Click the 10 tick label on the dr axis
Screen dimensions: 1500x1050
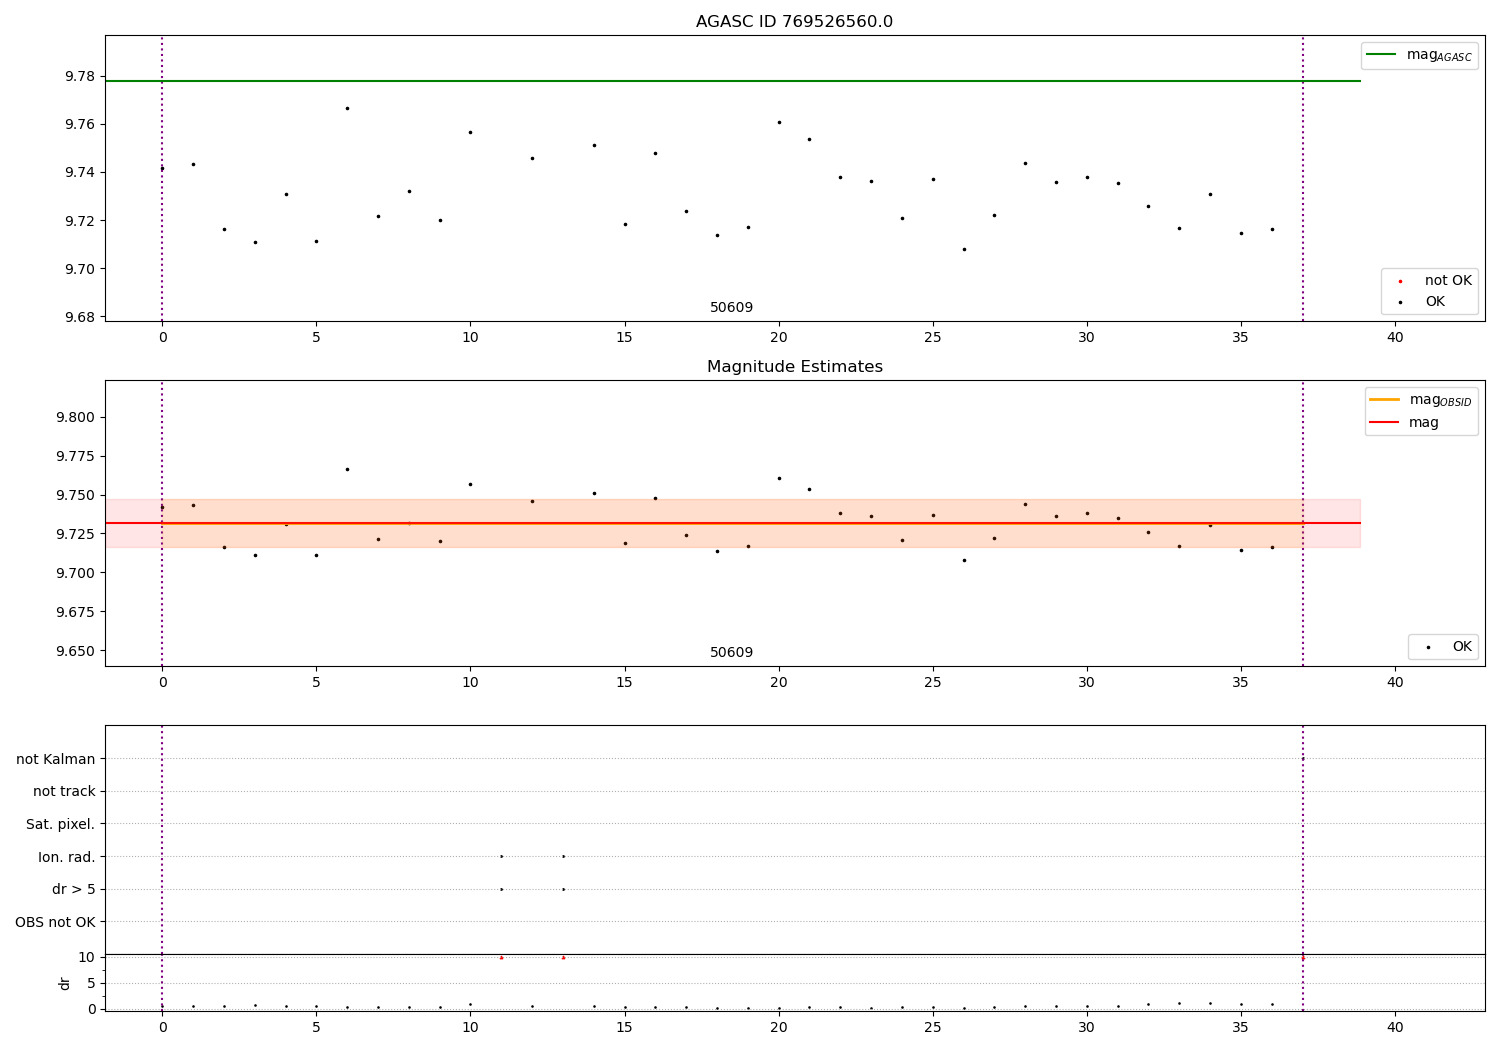pos(87,957)
